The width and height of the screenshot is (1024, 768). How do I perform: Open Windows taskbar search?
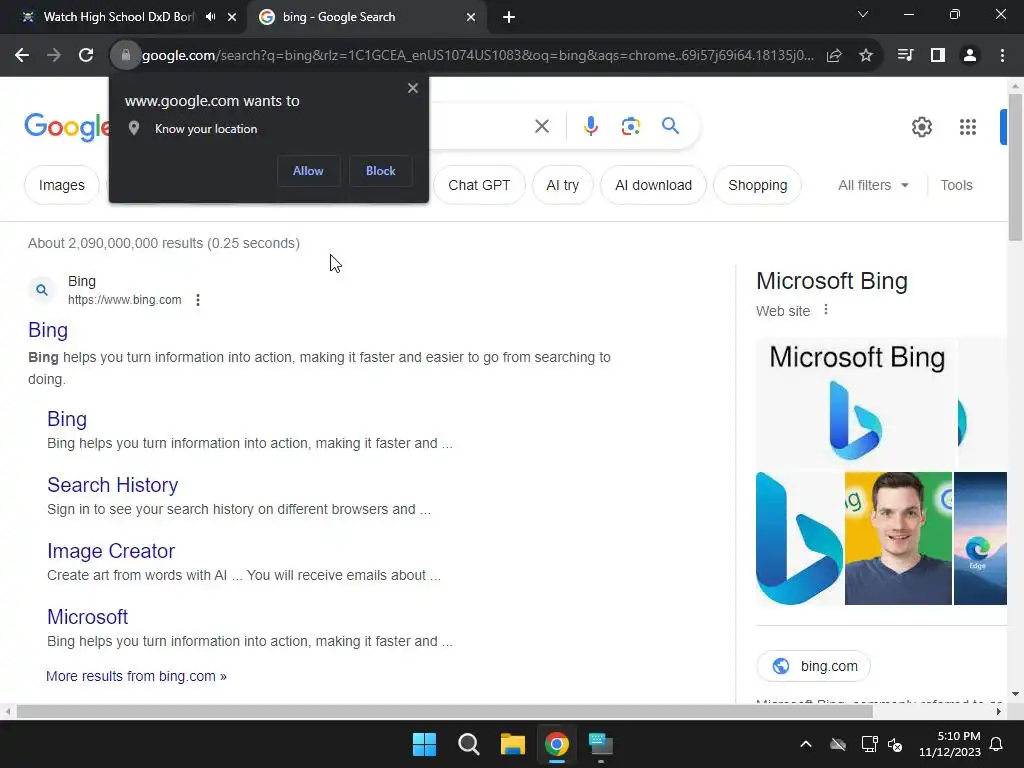coord(468,744)
